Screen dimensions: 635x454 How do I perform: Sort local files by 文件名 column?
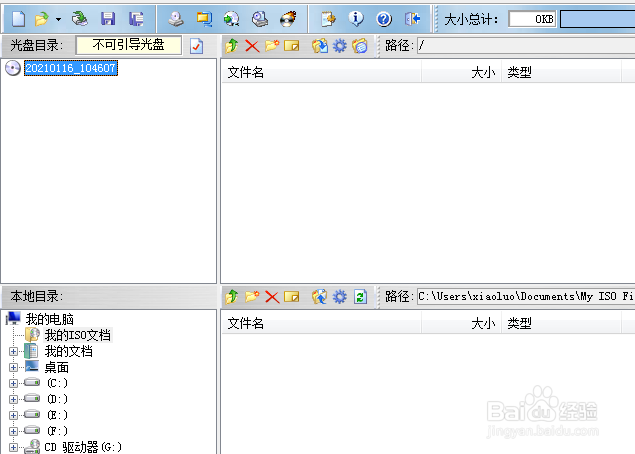tap(322, 323)
